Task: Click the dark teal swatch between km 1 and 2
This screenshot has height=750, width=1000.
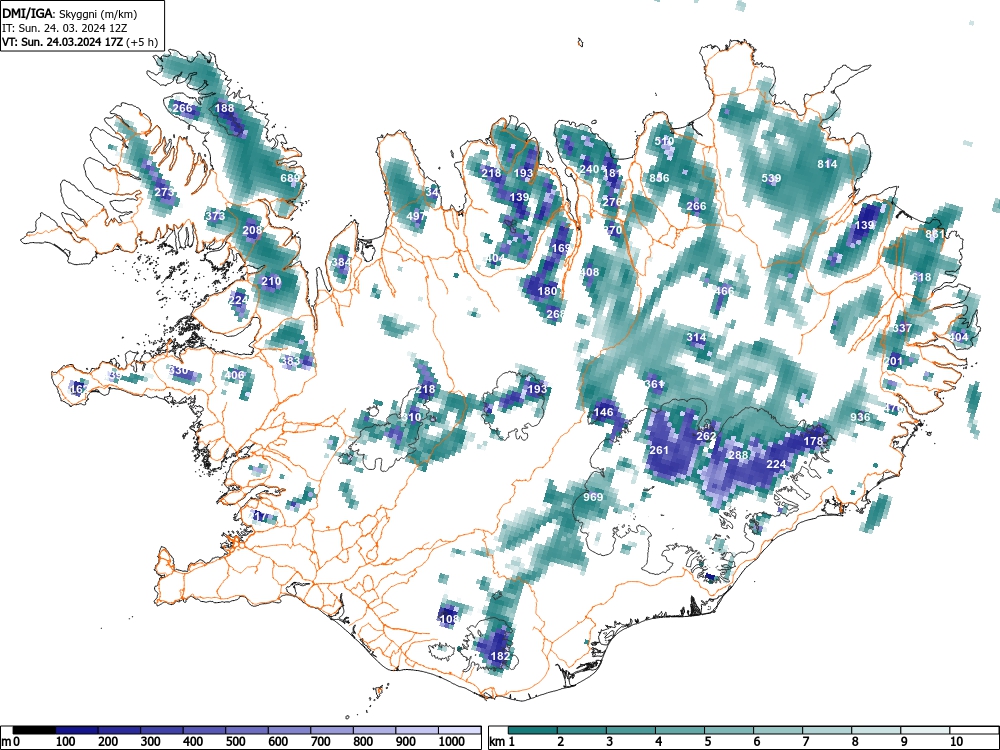Action: pyautogui.click(x=533, y=730)
